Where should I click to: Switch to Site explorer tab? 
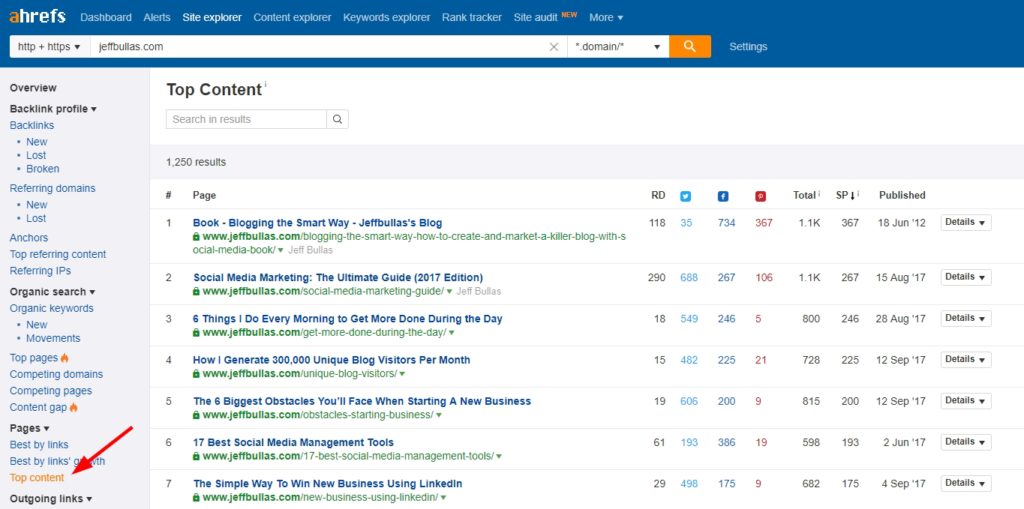click(x=212, y=18)
